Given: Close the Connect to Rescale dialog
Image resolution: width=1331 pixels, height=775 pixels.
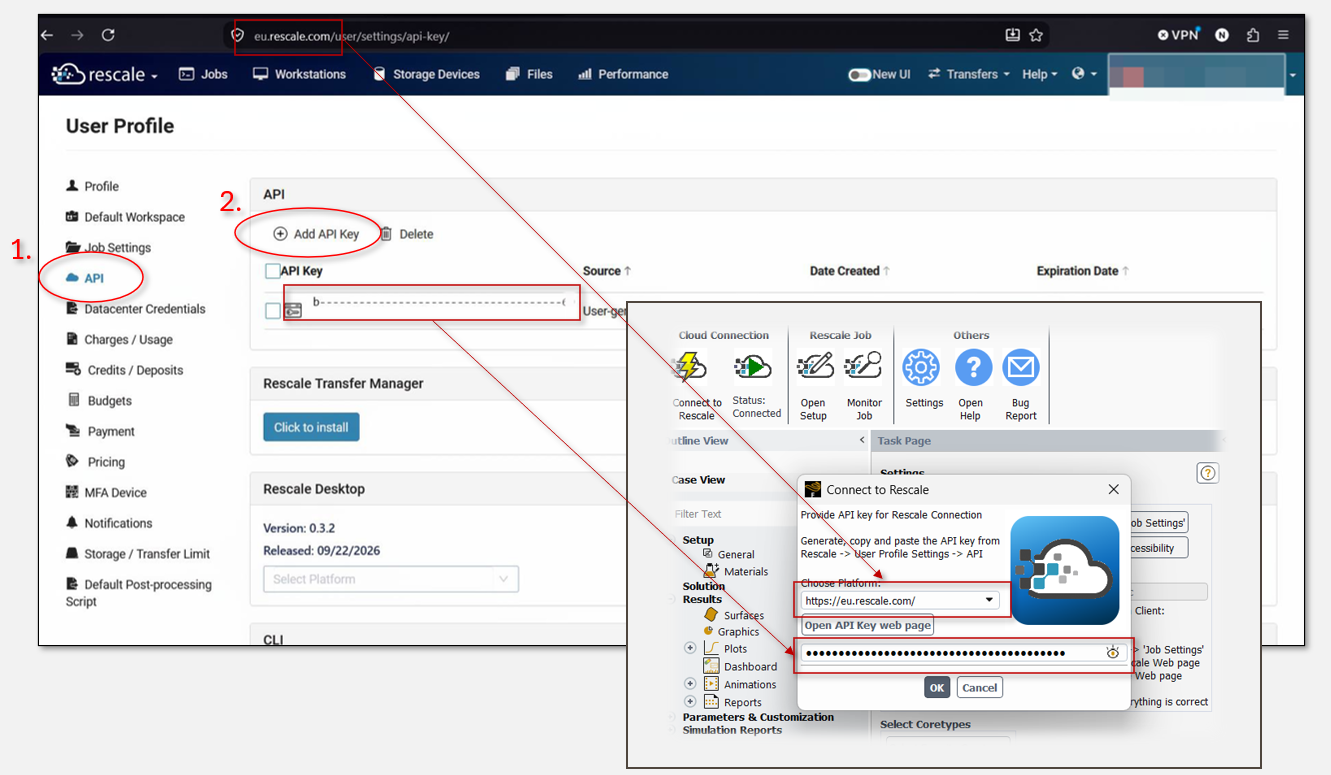Looking at the screenshot, I should 1114,490.
